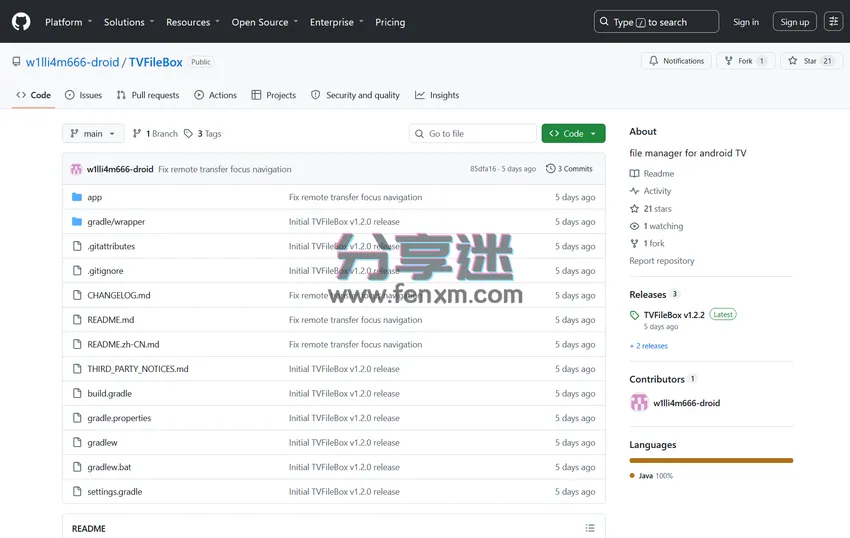
Task: Open the gradlew.bat file
Action: pos(109,467)
